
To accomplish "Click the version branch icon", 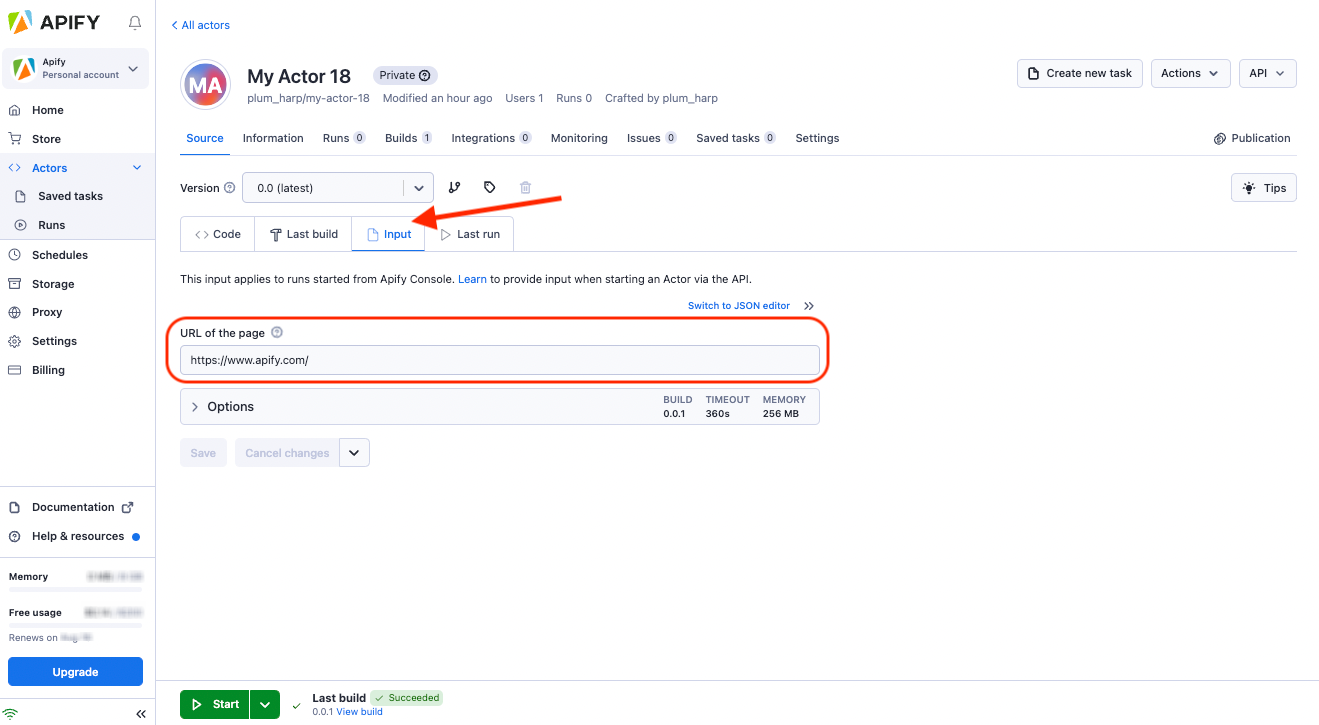I will click(x=454, y=188).
